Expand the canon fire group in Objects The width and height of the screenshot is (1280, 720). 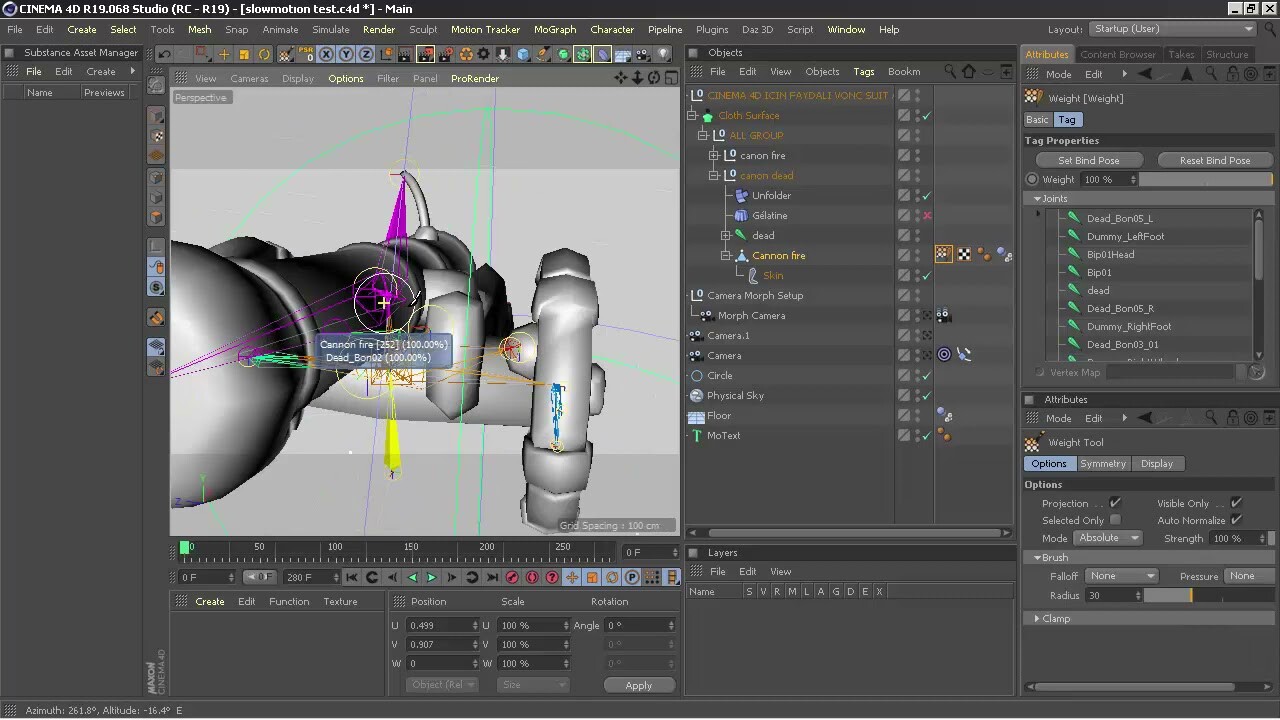click(x=715, y=155)
